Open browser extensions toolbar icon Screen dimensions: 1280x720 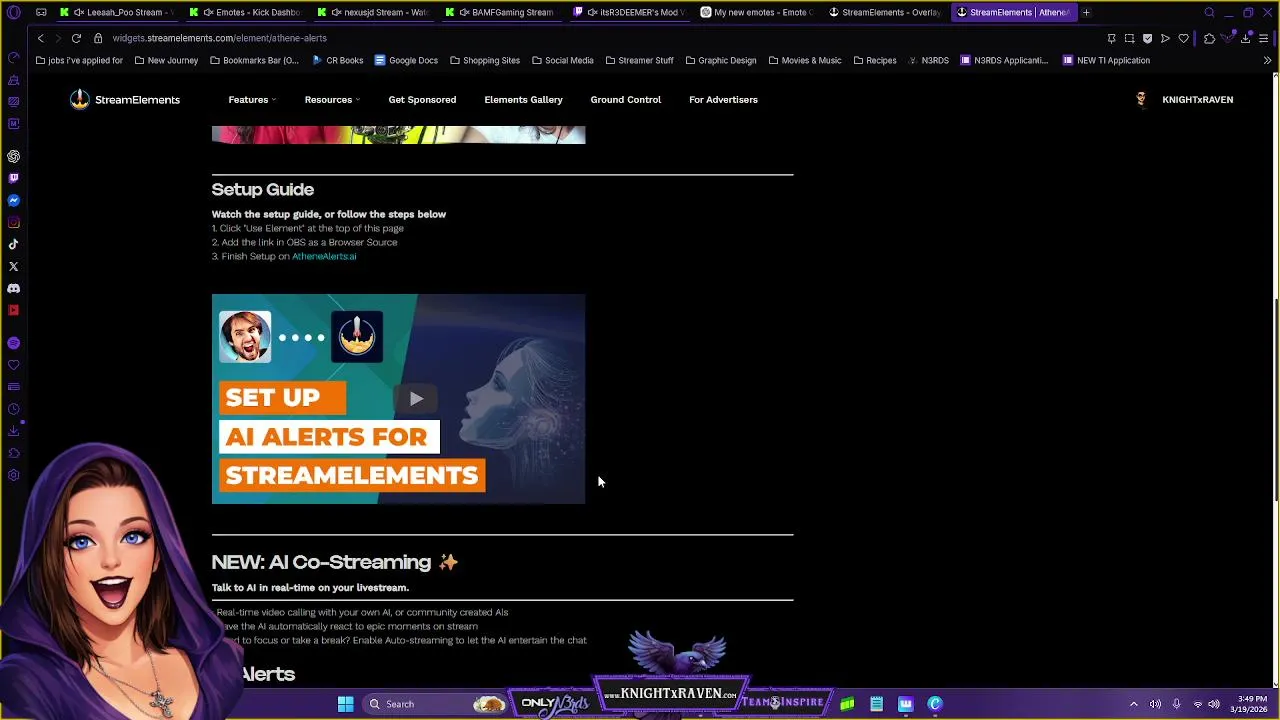tap(1209, 38)
